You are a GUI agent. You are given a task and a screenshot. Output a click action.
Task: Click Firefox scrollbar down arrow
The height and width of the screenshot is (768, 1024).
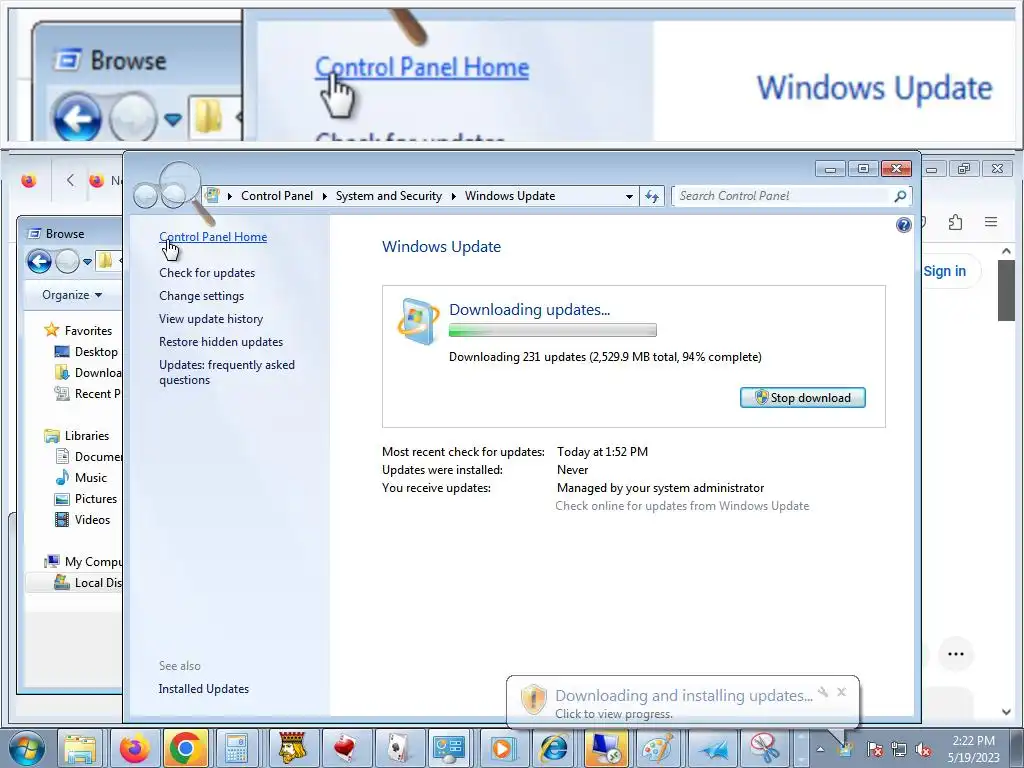(1006, 712)
